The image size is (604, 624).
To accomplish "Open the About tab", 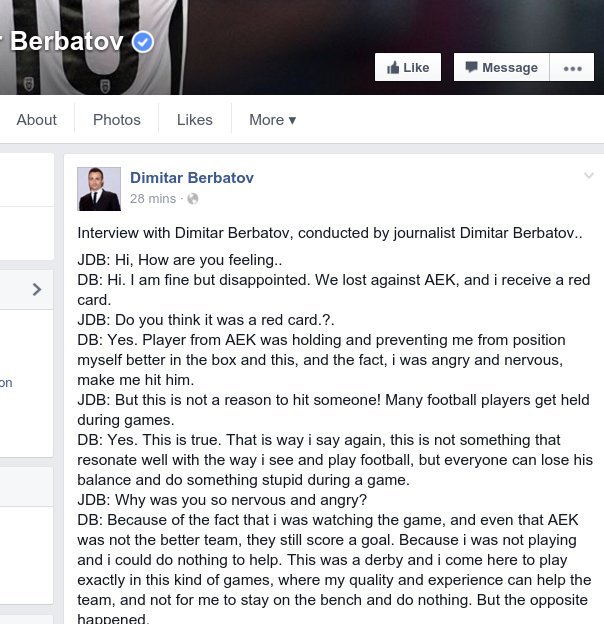I will pyautogui.click(x=36, y=120).
